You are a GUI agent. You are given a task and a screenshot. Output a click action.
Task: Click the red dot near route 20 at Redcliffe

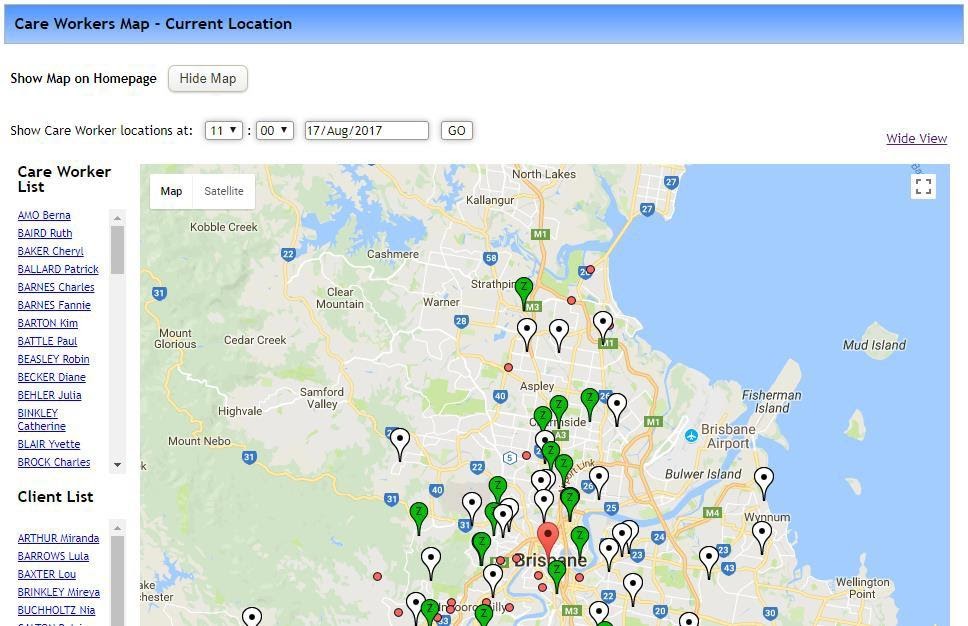point(590,270)
